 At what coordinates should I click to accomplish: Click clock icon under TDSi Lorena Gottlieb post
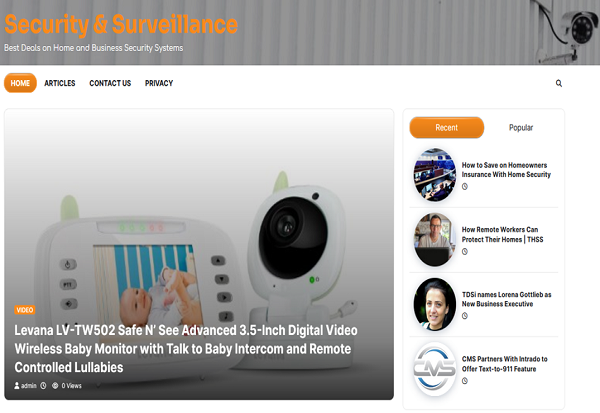tap(465, 316)
